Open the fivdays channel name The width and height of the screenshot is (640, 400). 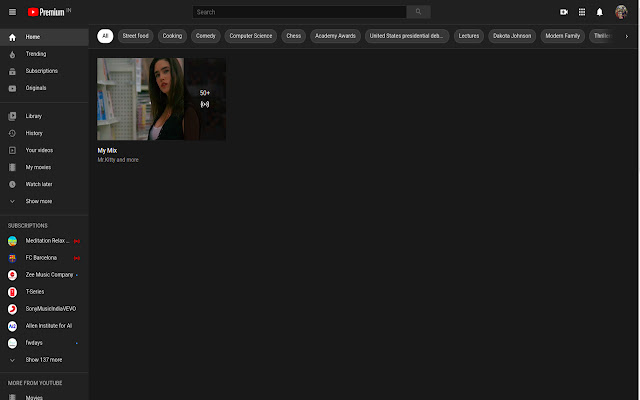(34, 343)
